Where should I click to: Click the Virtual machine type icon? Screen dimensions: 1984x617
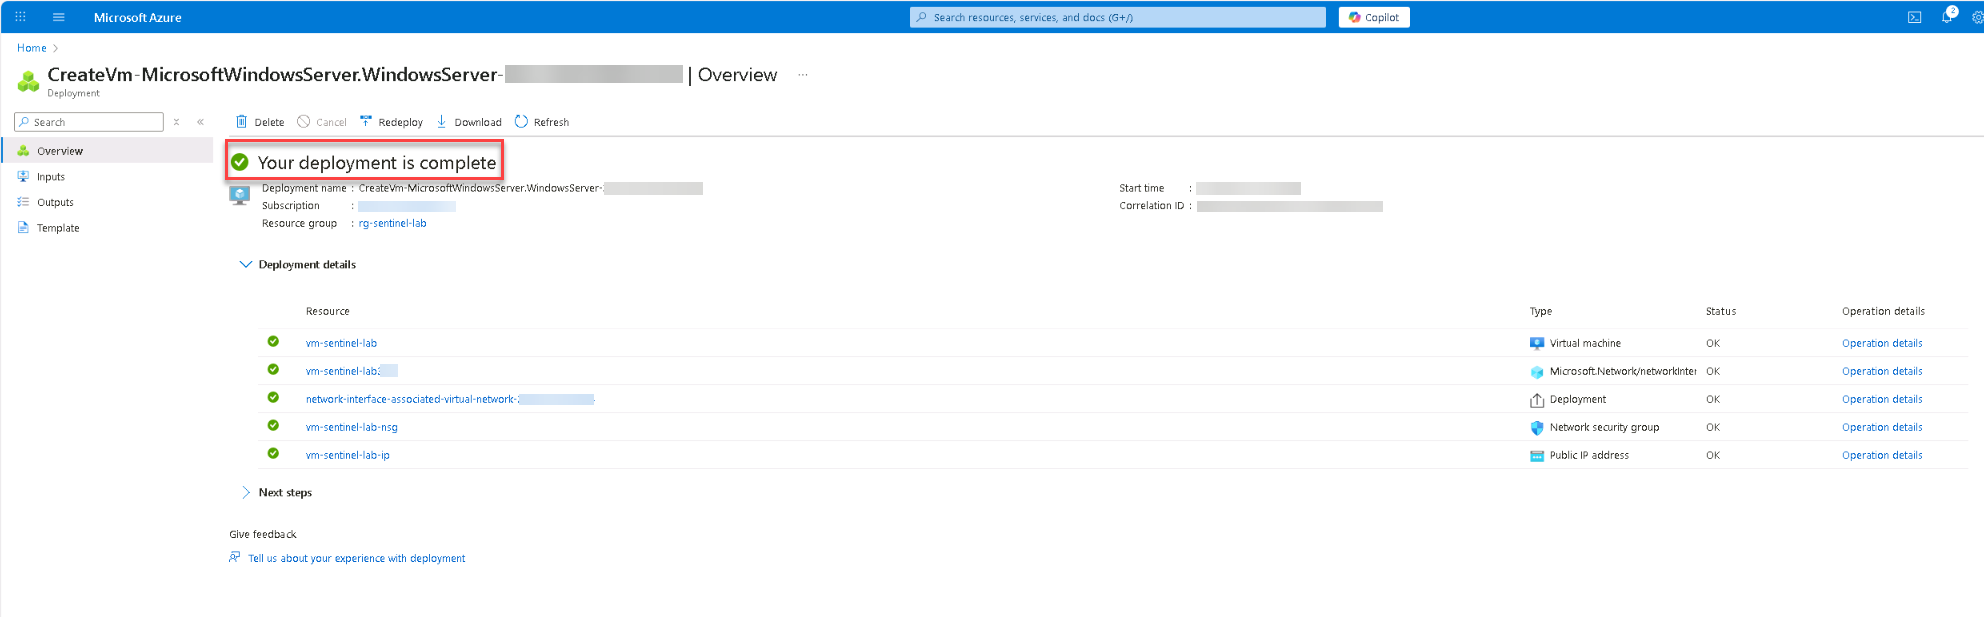(1537, 344)
